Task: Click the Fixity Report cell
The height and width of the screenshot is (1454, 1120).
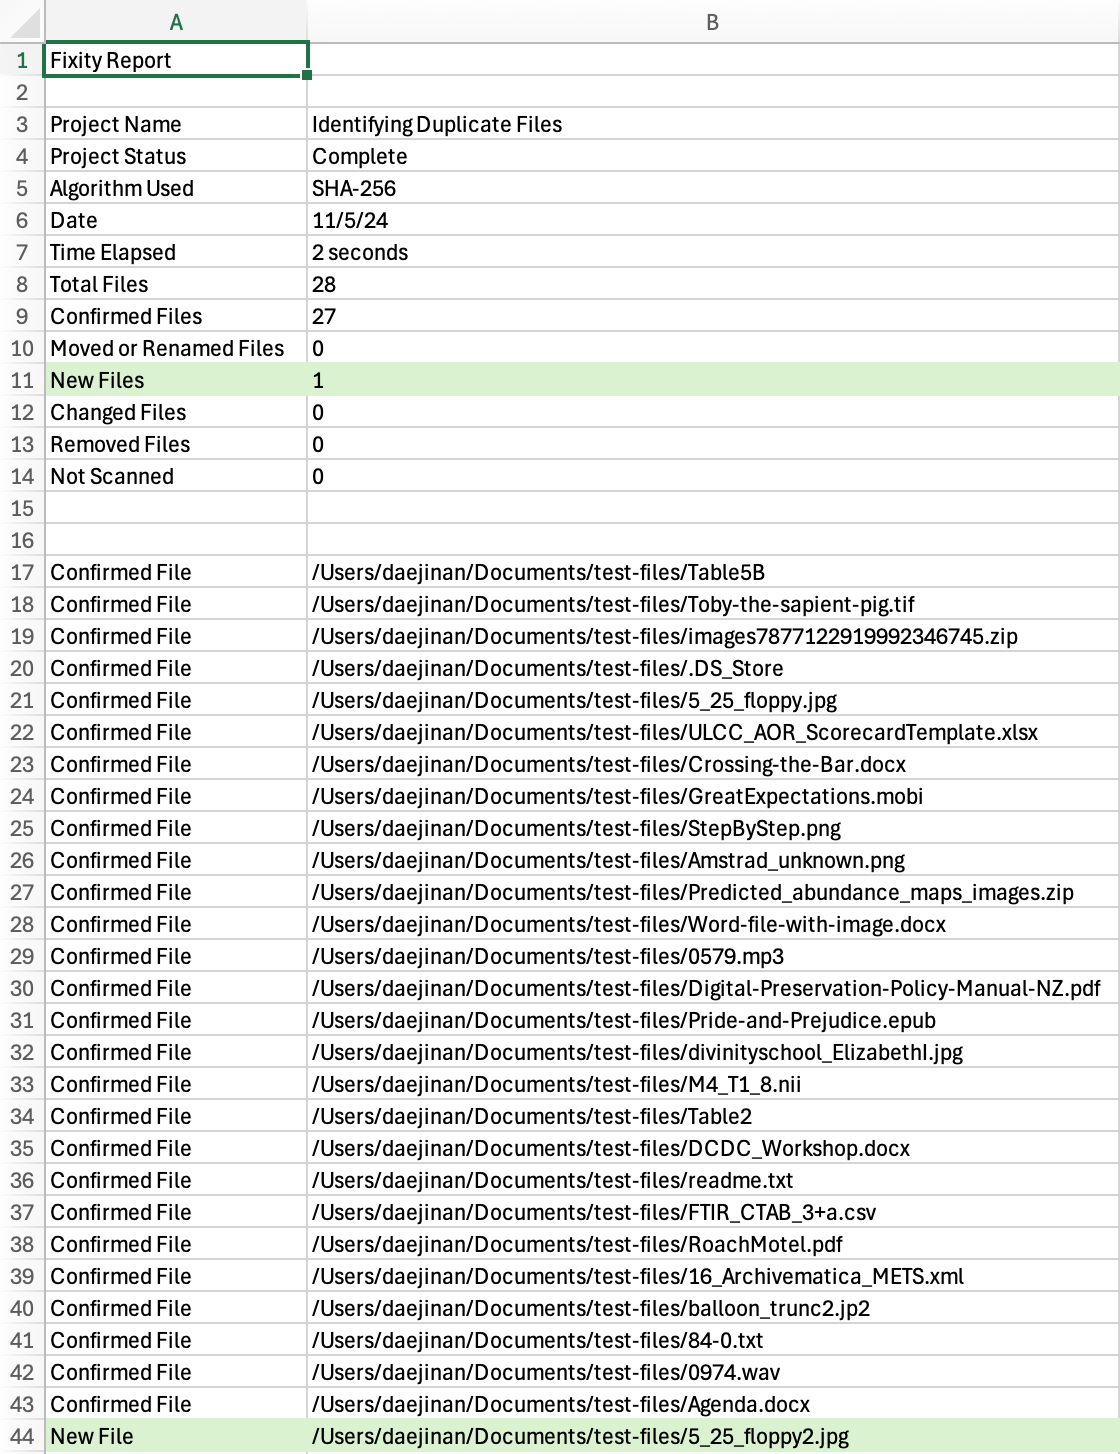Action: tap(176, 60)
